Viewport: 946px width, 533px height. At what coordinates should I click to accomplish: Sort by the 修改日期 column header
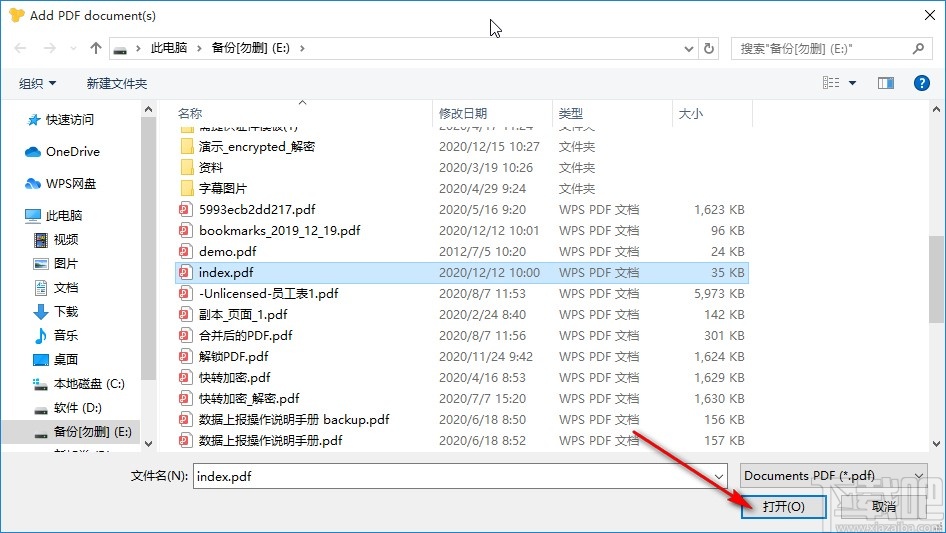(463, 113)
